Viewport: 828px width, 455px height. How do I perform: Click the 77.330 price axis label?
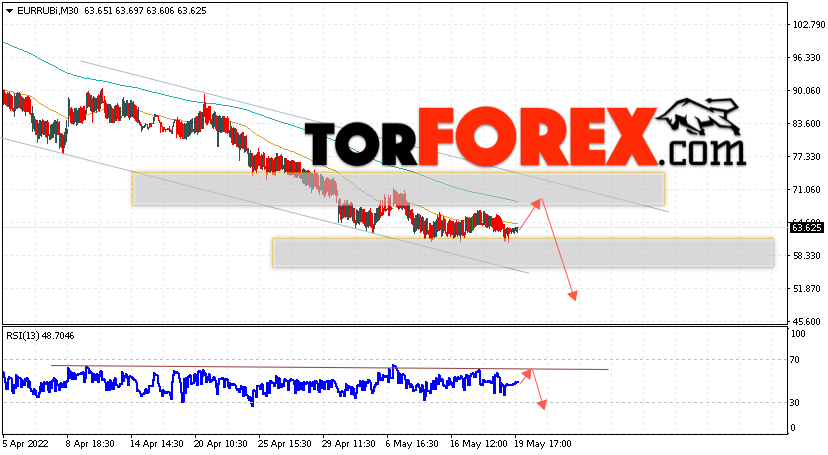pyautogui.click(x=806, y=157)
